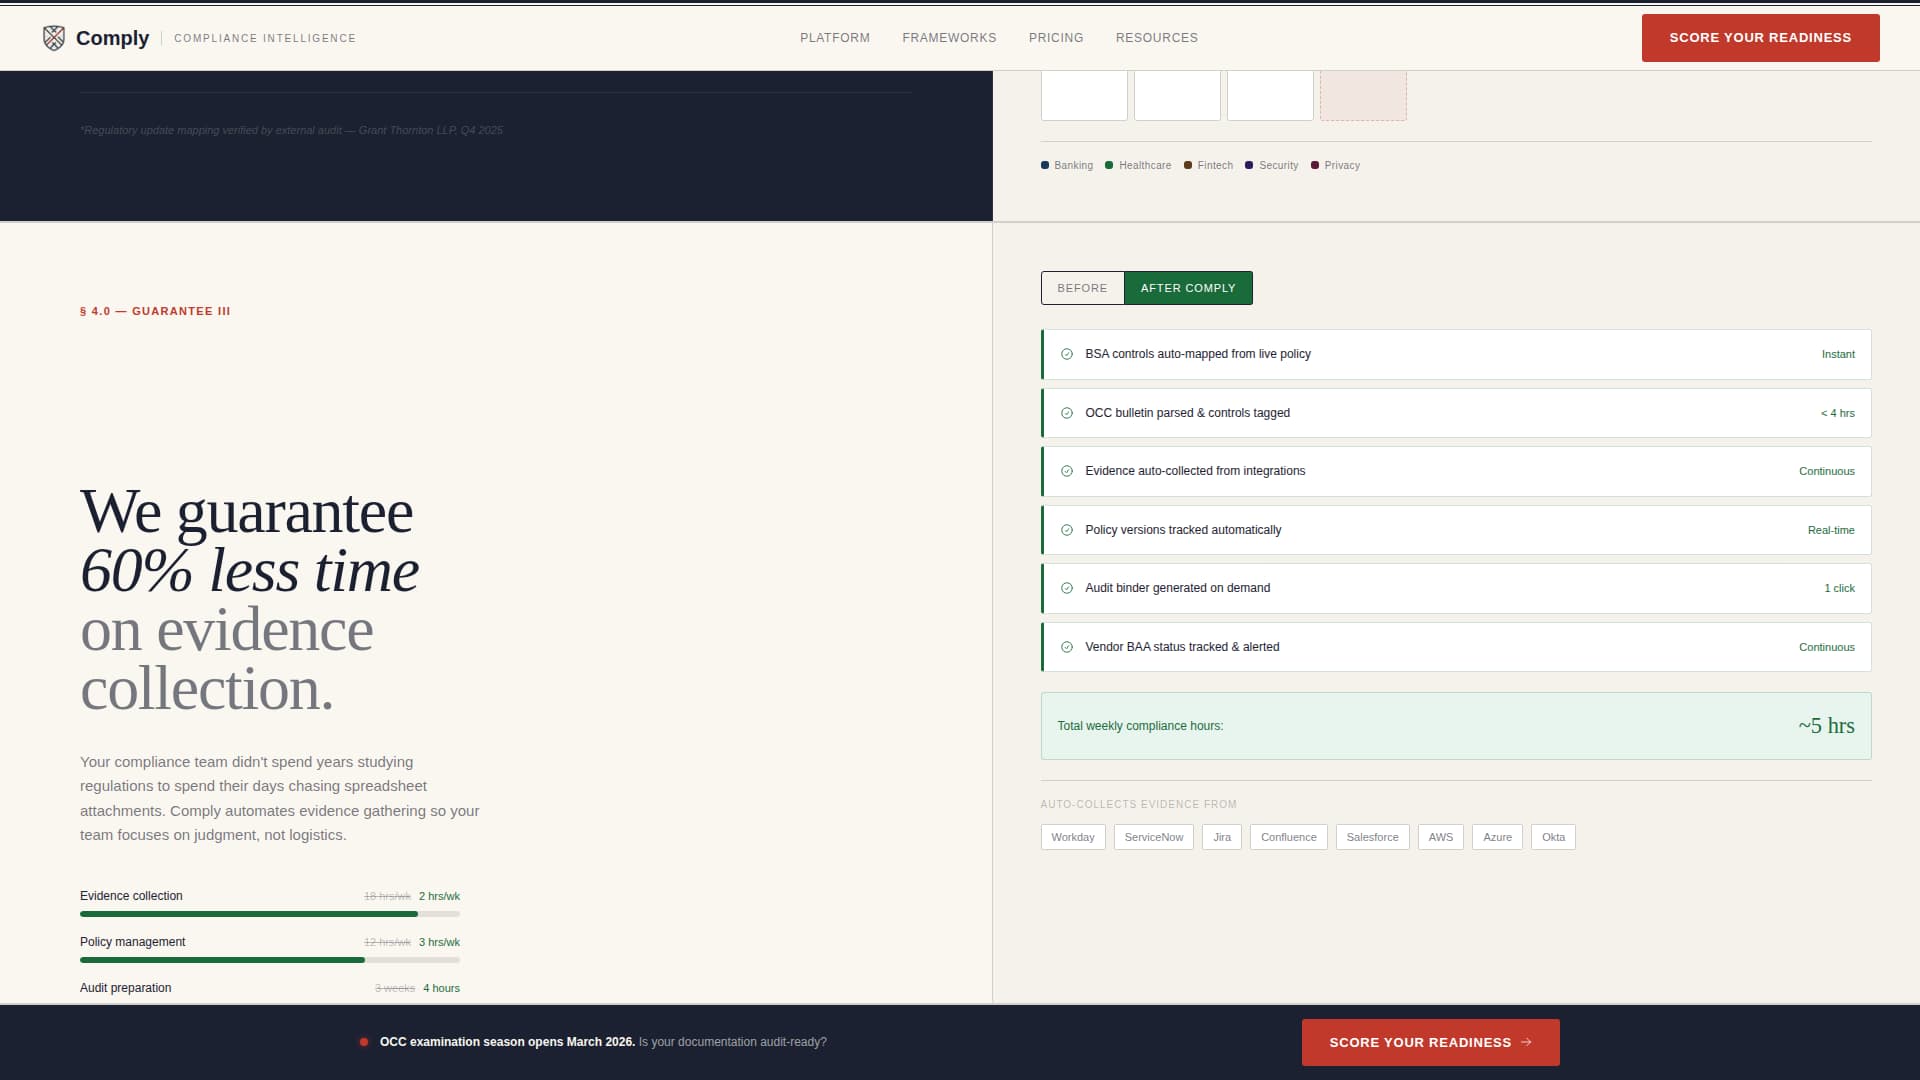Click SCORE YOUR READINESS in the footer

1429,1041
